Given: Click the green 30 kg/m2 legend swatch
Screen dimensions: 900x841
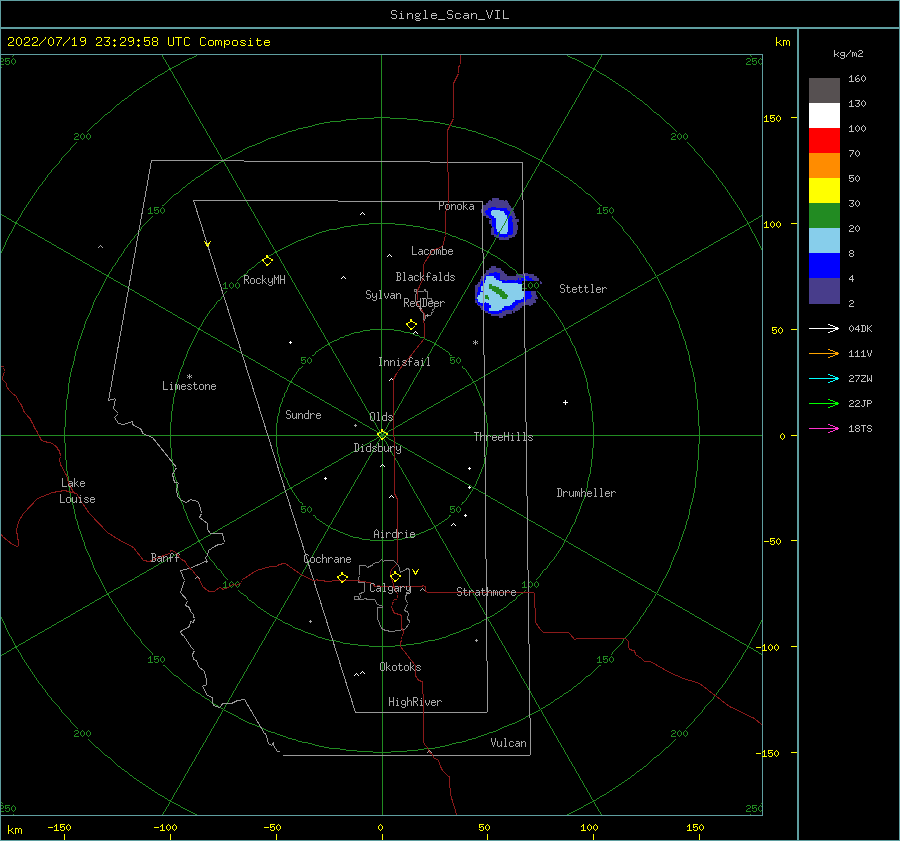Looking at the screenshot, I should point(824,216).
